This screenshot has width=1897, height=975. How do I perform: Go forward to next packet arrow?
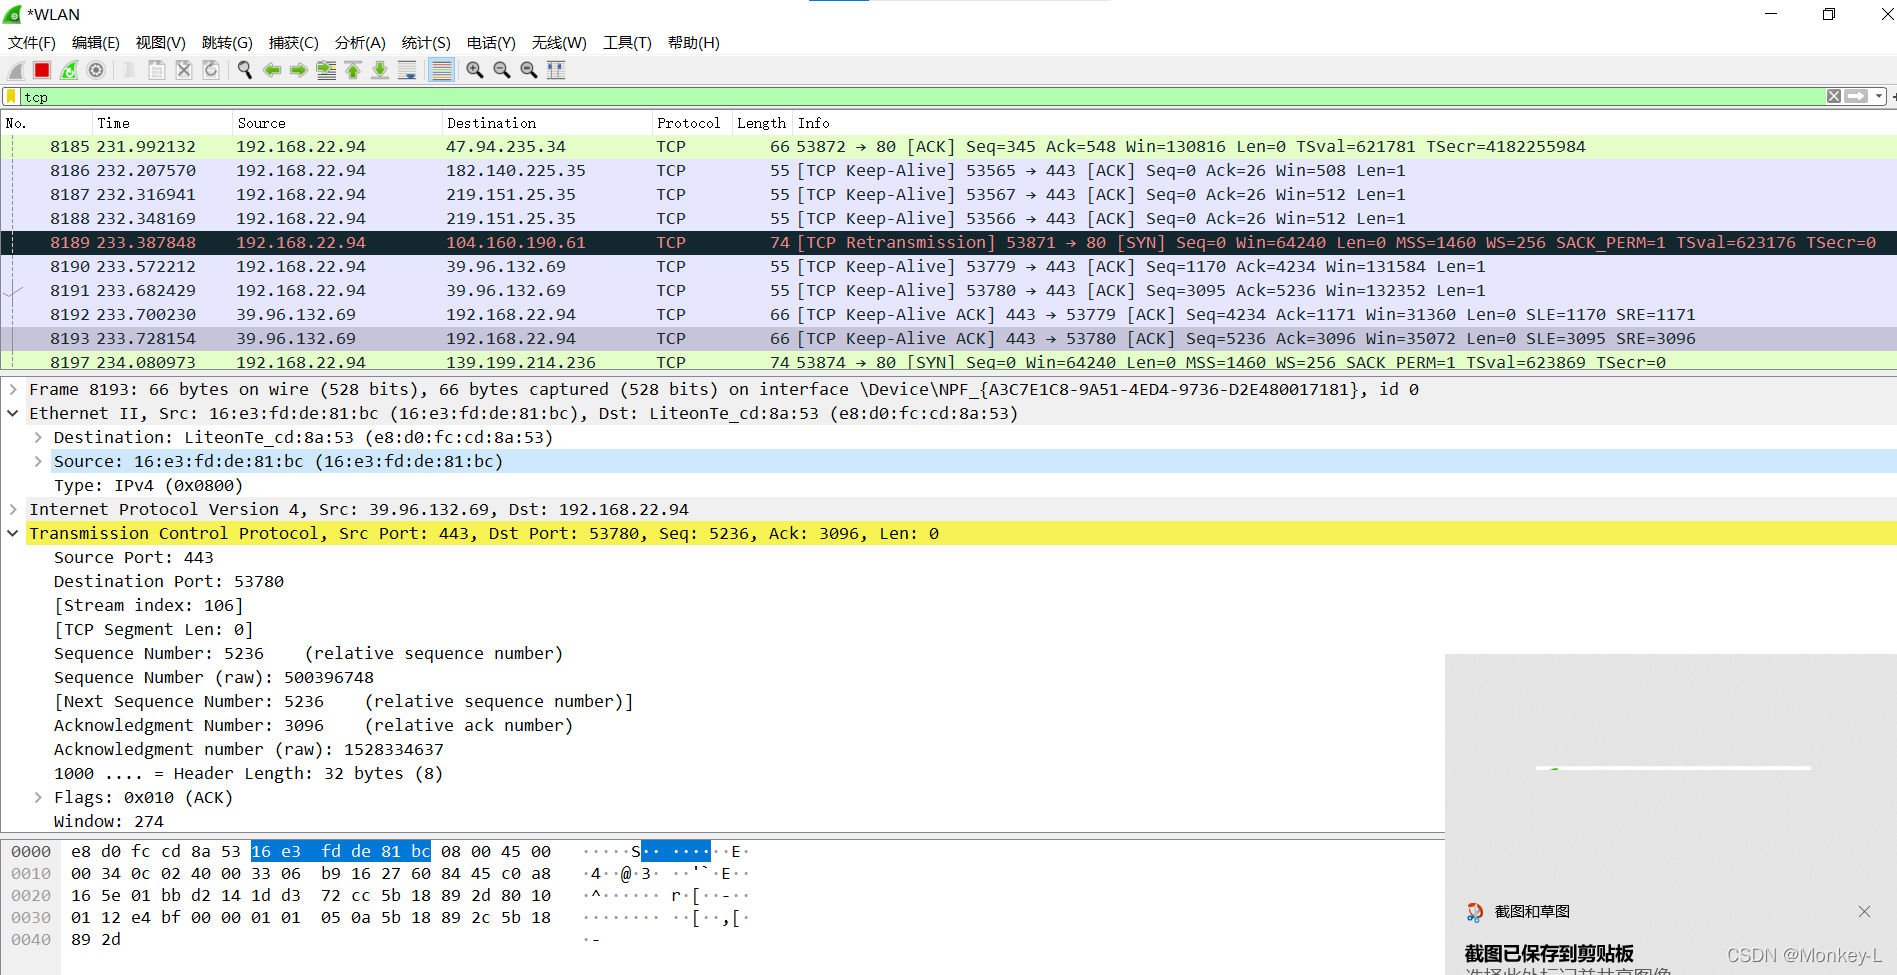pyautogui.click(x=299, y=70)
